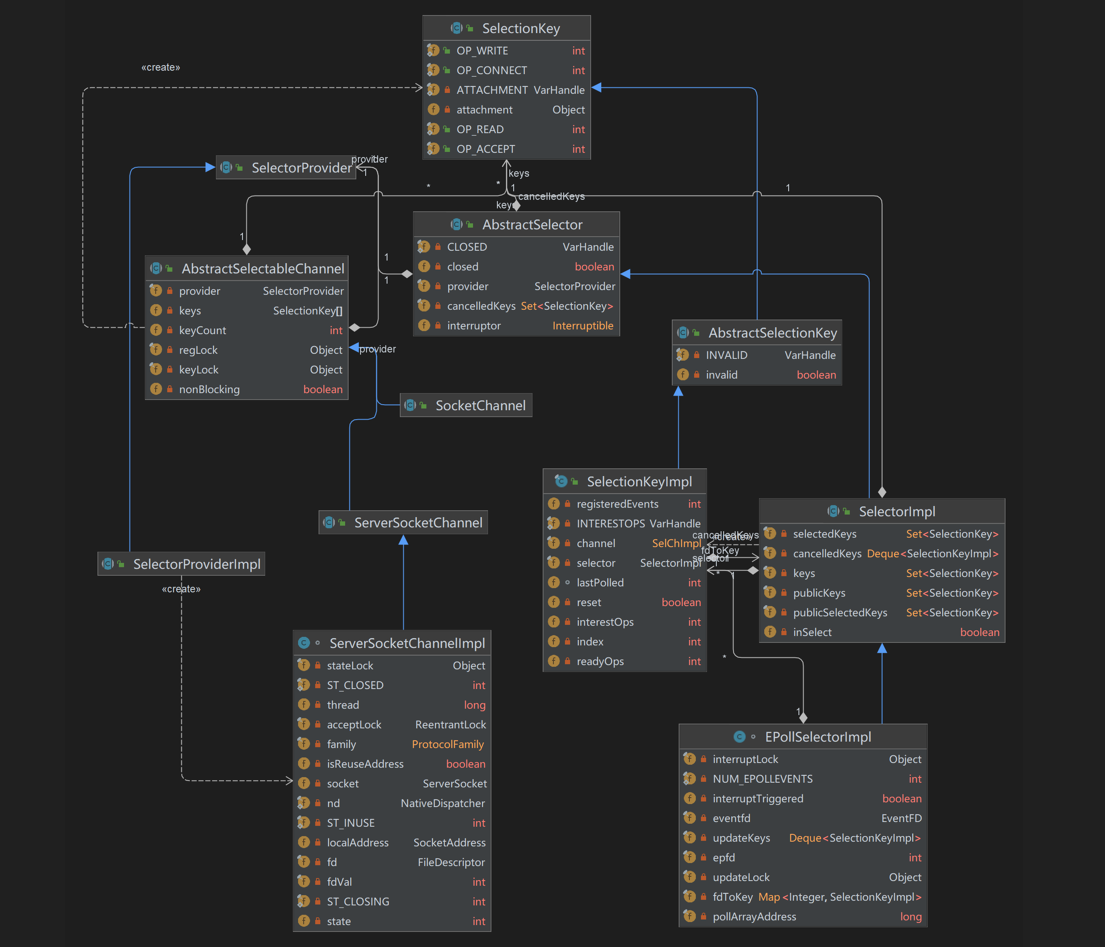
Task: Click the field icon next to OP_WRITE
Action: [x=433, y=51]
